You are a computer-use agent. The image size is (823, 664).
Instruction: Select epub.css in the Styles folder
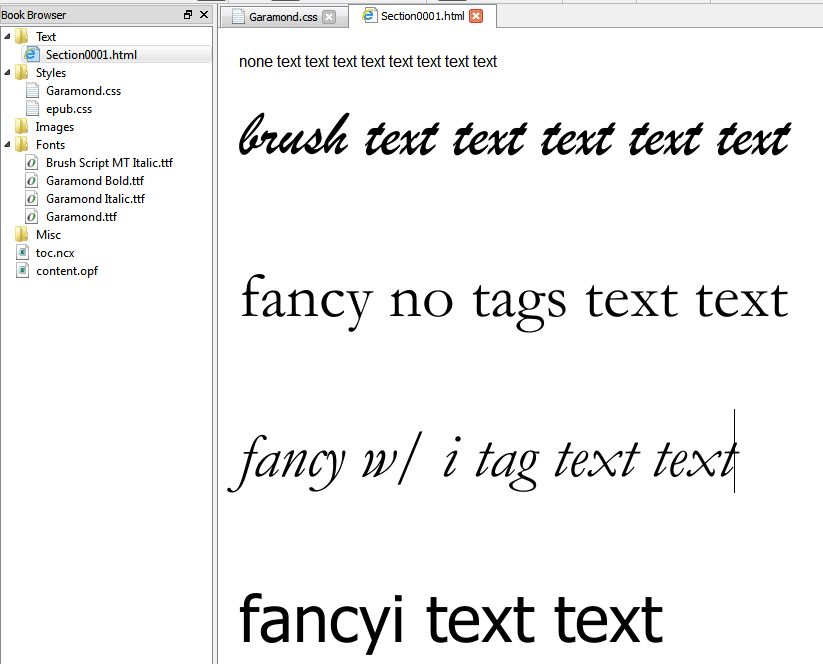[x=69, y=109]
